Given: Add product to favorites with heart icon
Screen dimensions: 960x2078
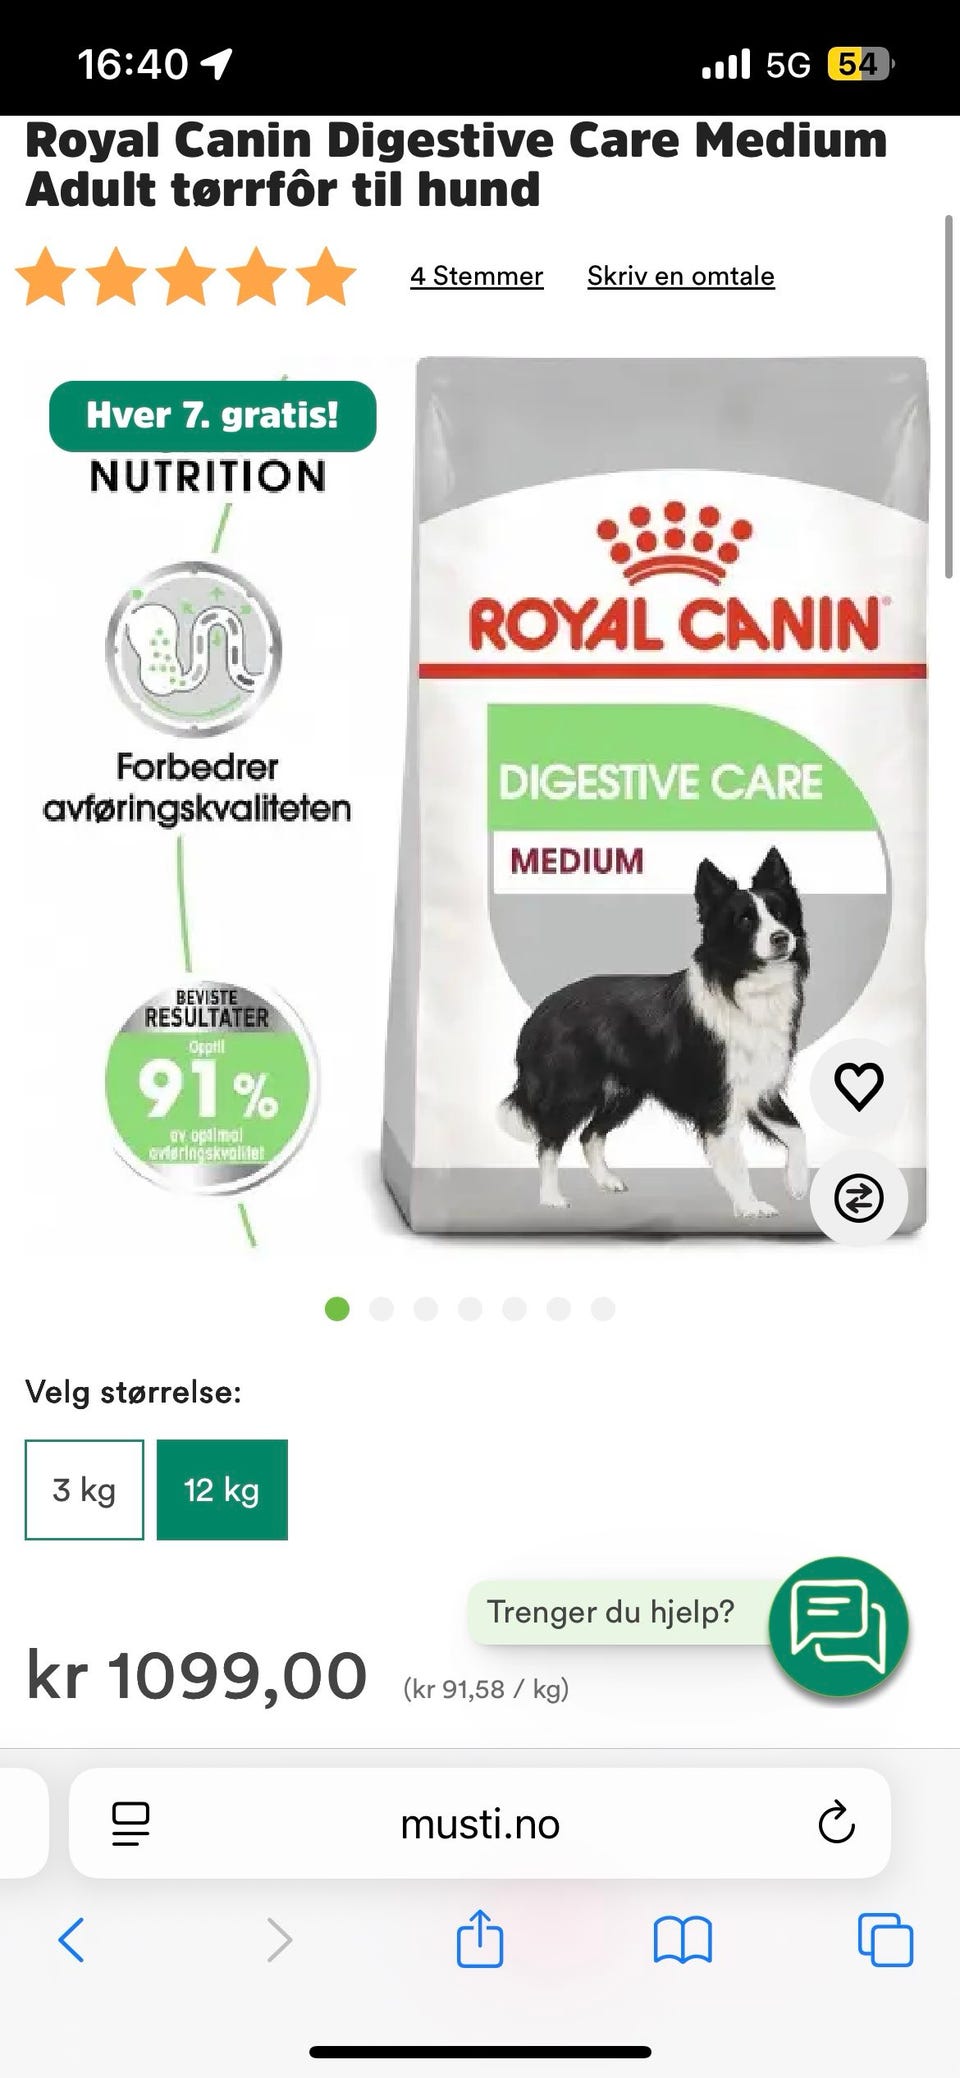Looking at the screenshot, I should (x=858, y=1086).
